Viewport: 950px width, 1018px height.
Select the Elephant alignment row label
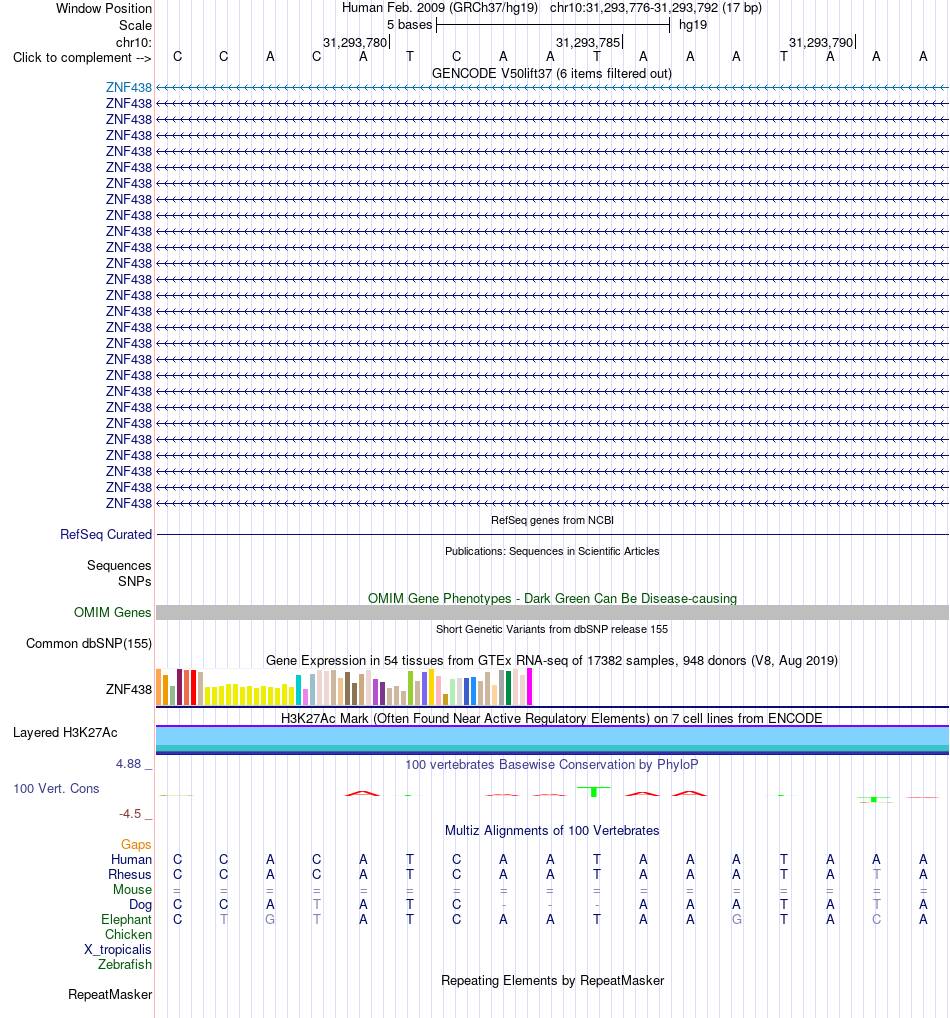[x=126, y=919]
